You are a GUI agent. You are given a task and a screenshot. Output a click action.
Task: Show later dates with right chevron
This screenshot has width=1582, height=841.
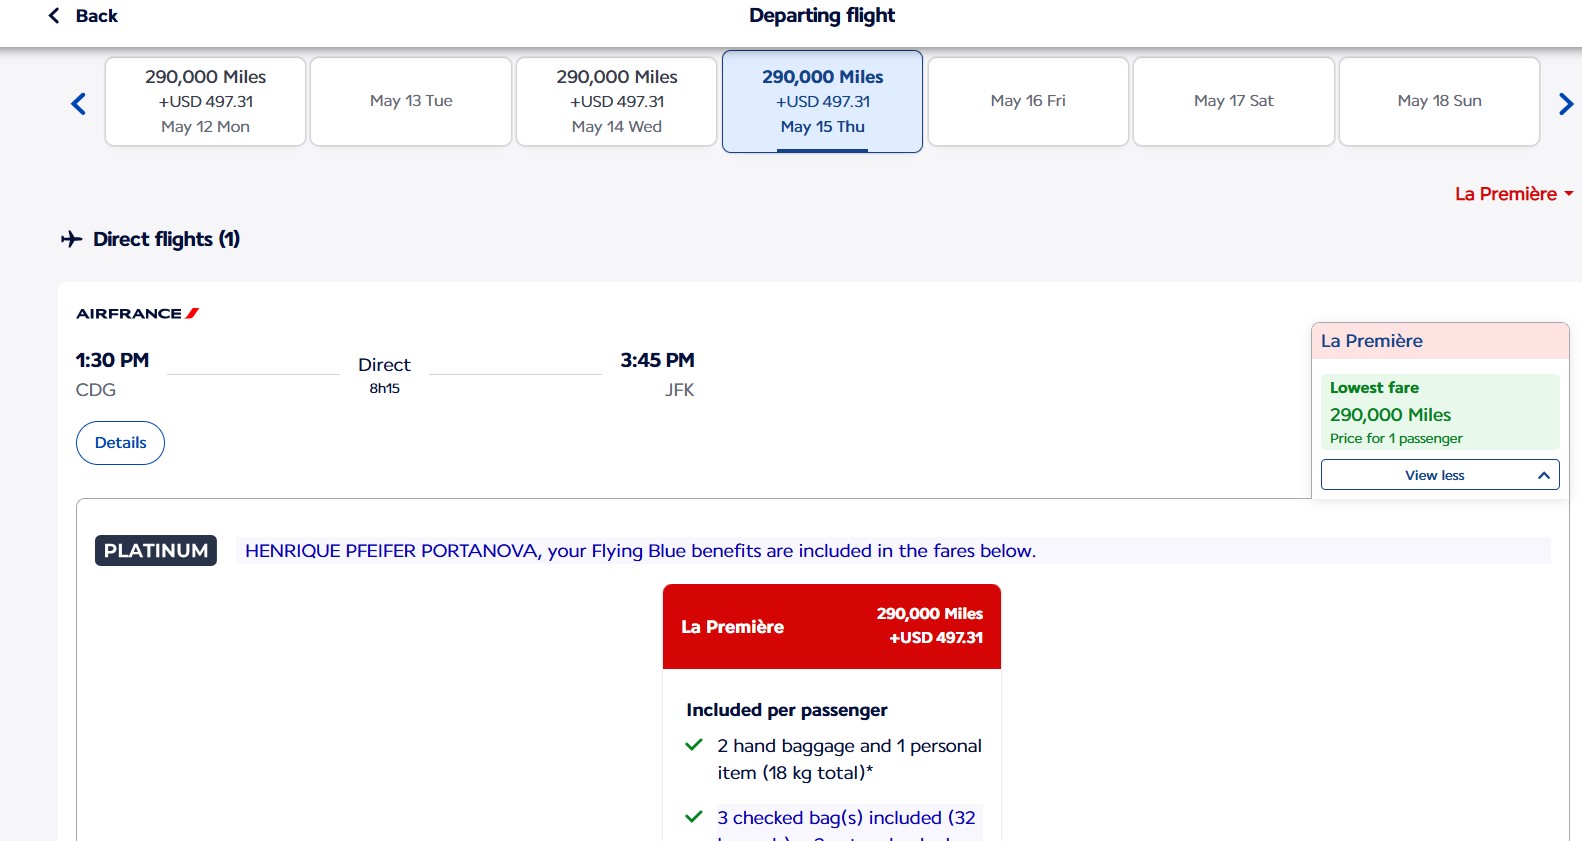(x=1565, y=103)
